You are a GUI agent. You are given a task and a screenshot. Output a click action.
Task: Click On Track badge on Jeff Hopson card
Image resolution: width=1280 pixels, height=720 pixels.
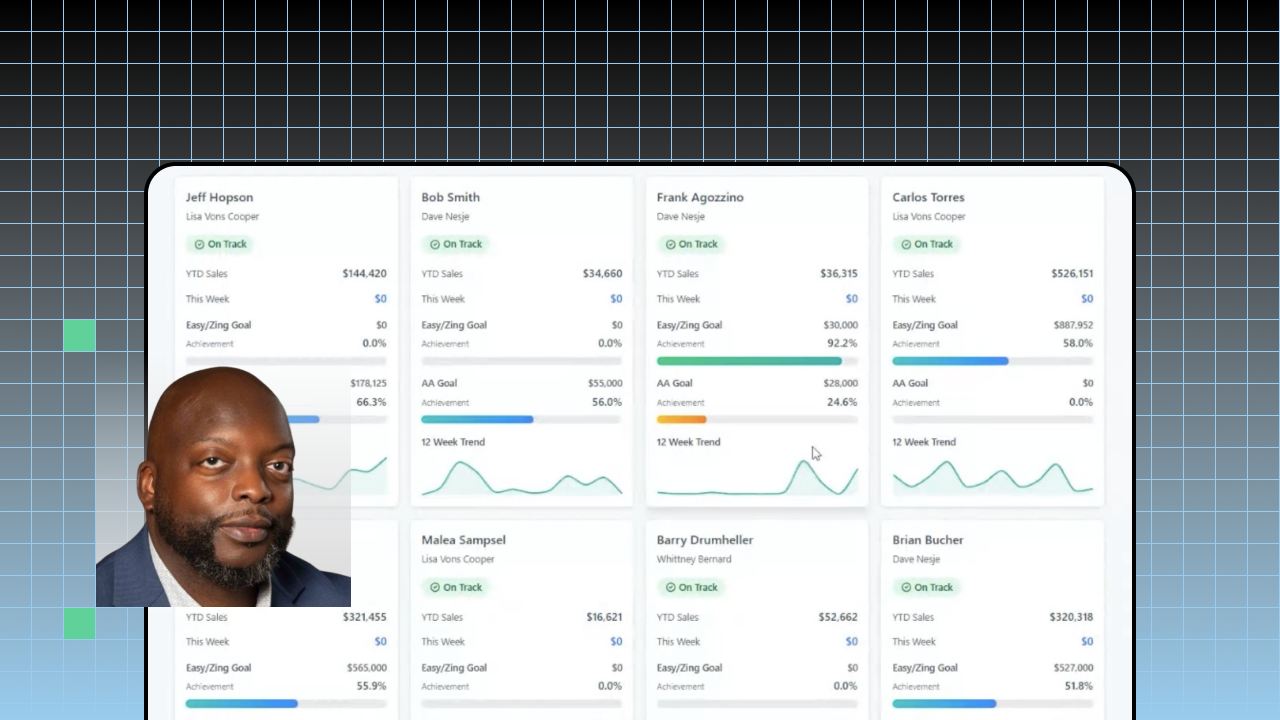[x=220, y=244]
